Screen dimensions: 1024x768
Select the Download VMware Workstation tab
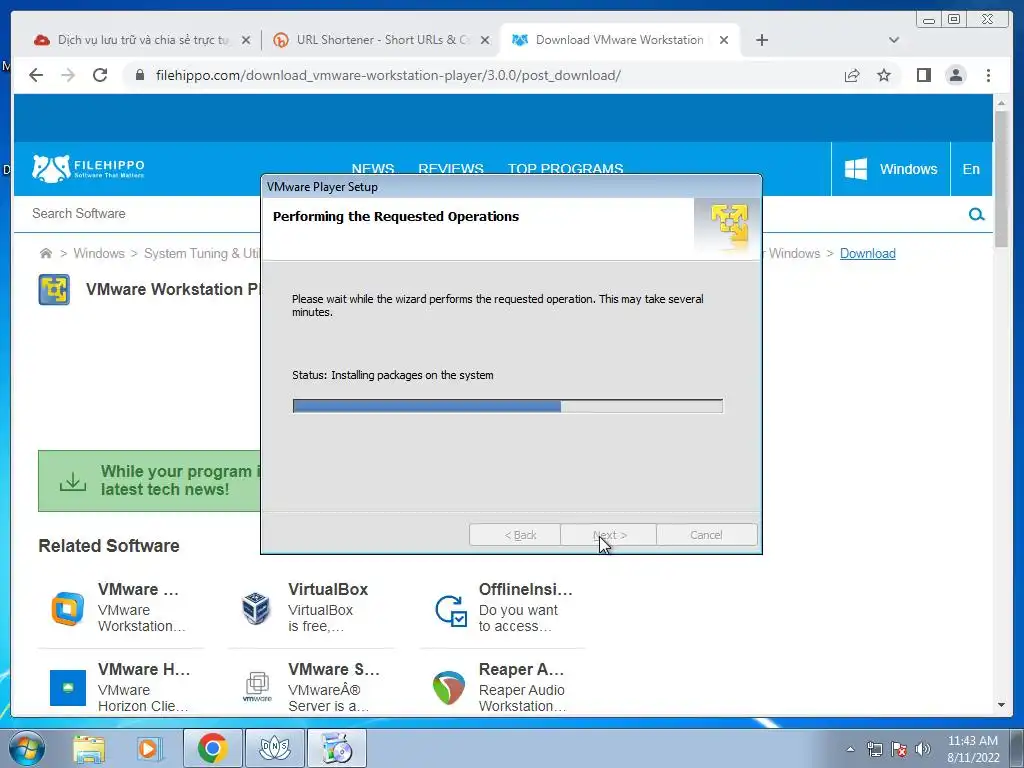619,40
